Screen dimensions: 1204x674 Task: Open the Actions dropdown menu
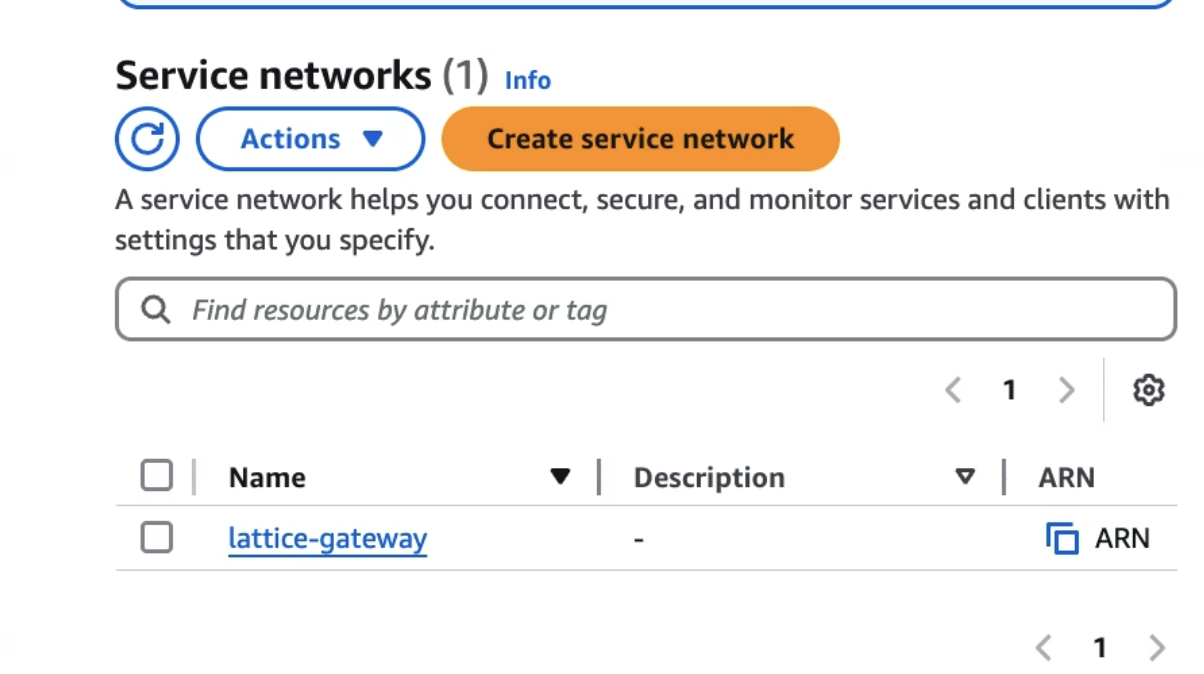311,139
